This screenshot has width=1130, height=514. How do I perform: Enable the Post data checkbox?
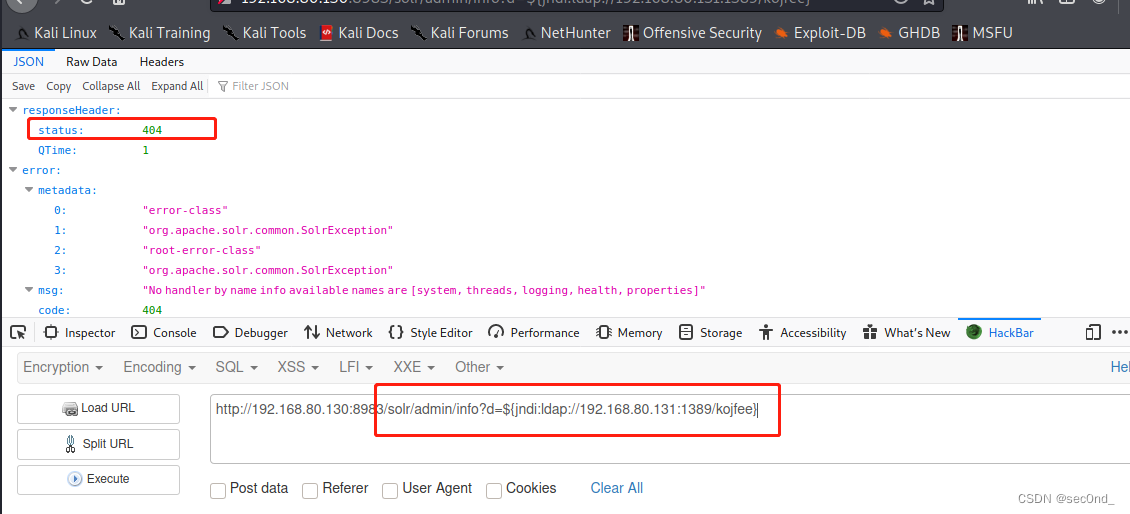pyautogui.click(x=218, y=491)
